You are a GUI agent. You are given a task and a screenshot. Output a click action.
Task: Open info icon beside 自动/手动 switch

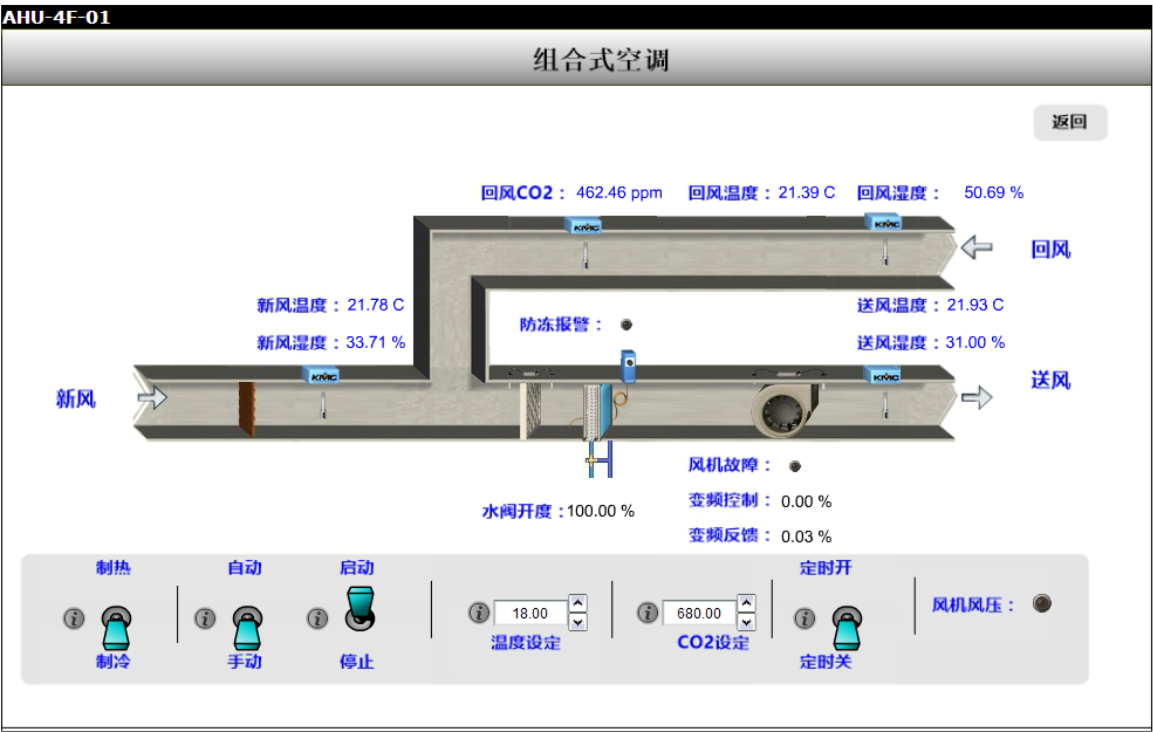(x=205, y=618)
